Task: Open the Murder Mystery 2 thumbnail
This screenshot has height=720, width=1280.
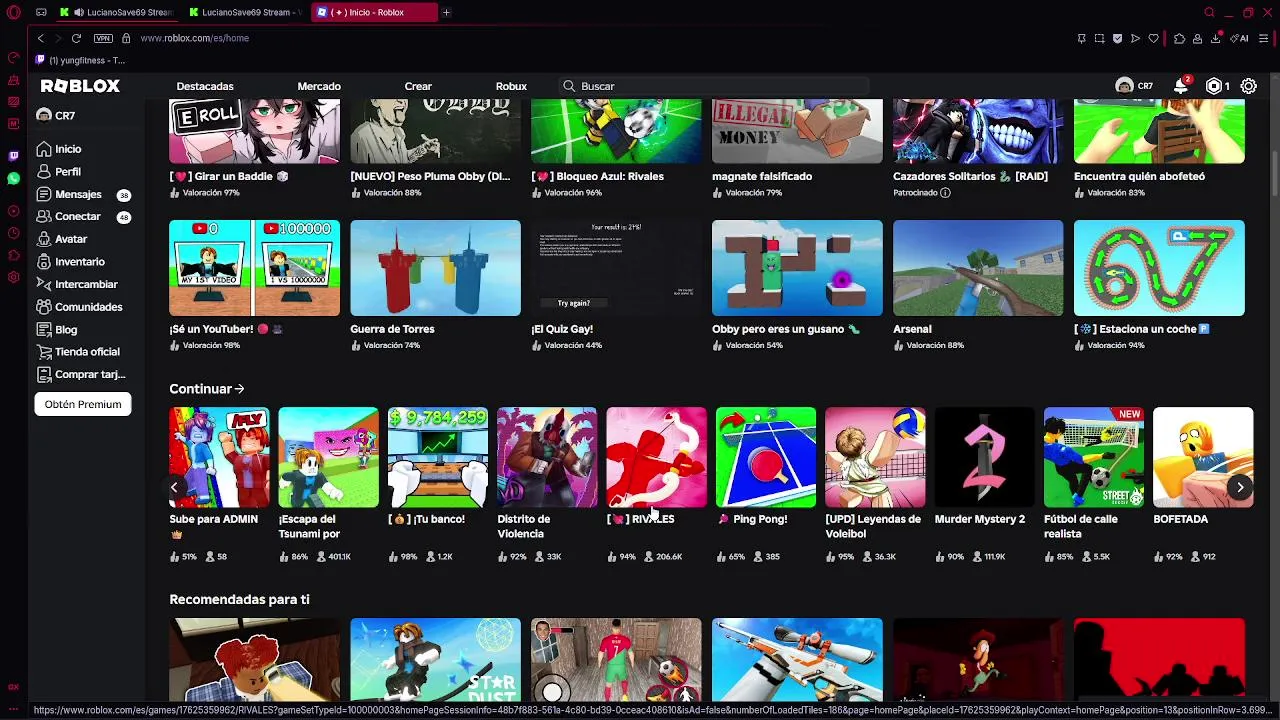Action: tap(984, 457)
